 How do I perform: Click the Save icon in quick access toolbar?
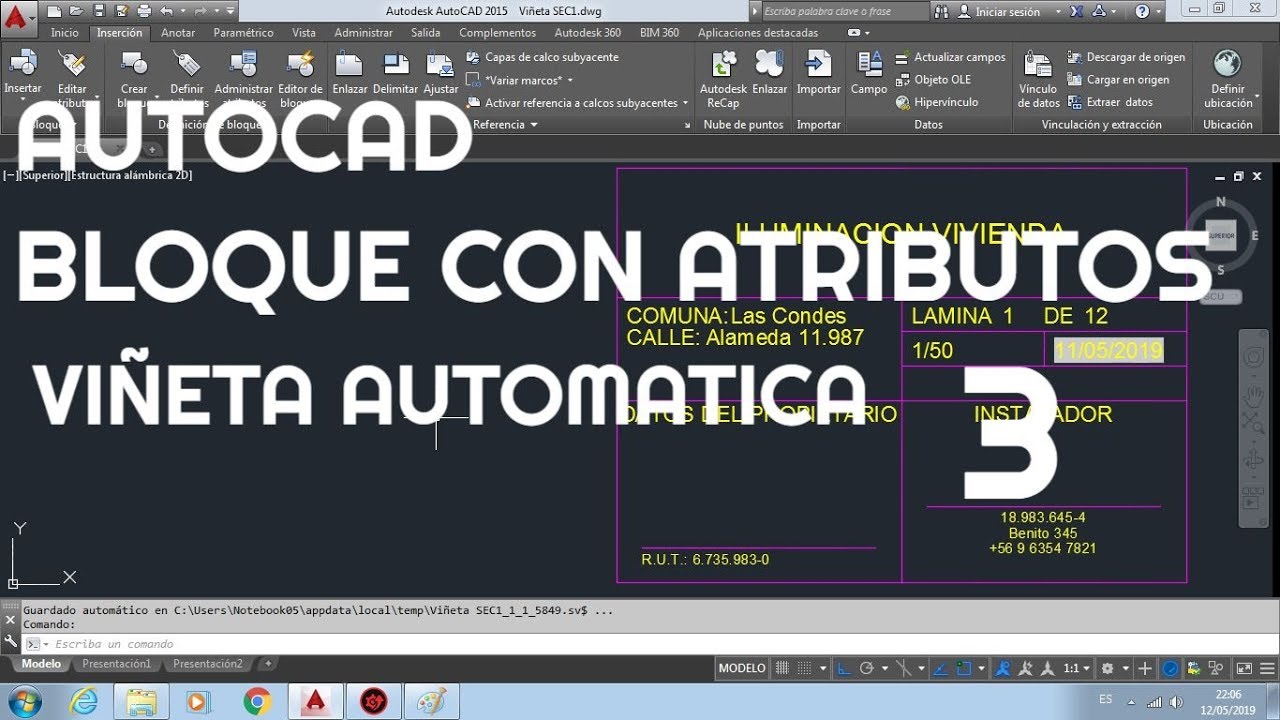tap(98, 12)
